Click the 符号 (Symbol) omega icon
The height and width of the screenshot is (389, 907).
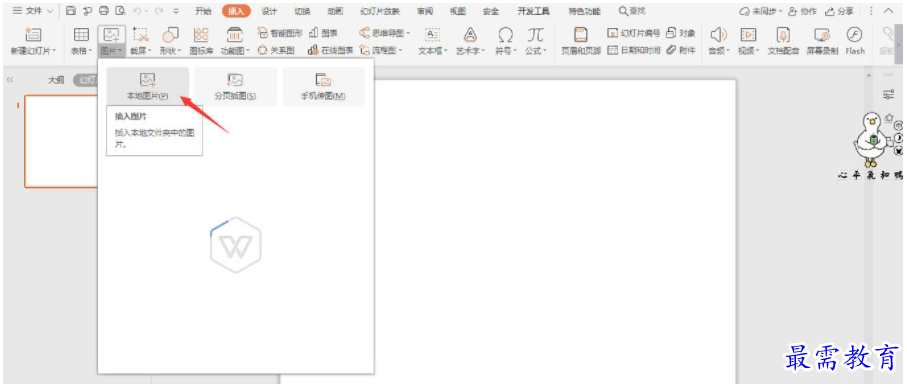point(506,35)
